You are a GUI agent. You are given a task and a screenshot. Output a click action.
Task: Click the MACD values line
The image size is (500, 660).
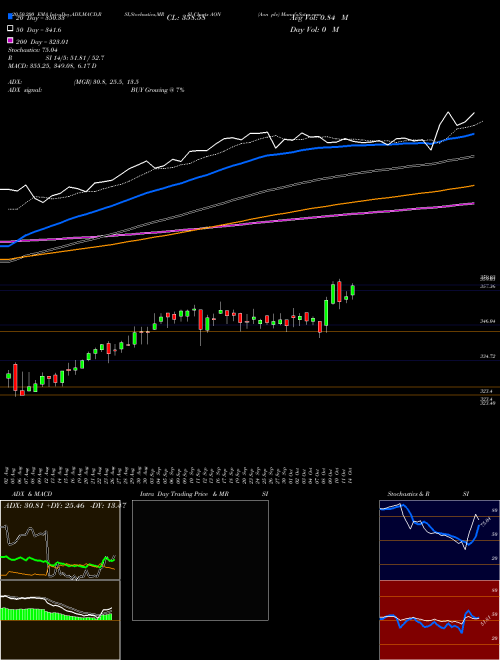[52, 66]
